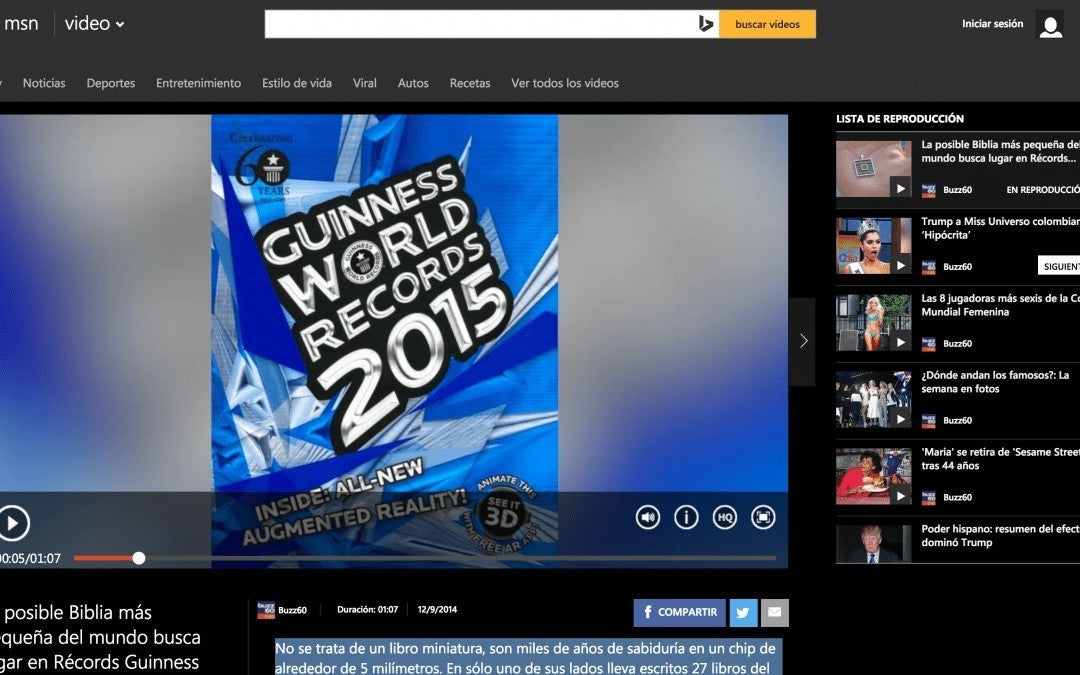Mute the video with the speaker icon
1080x675 pixels.
pos(648,517)
